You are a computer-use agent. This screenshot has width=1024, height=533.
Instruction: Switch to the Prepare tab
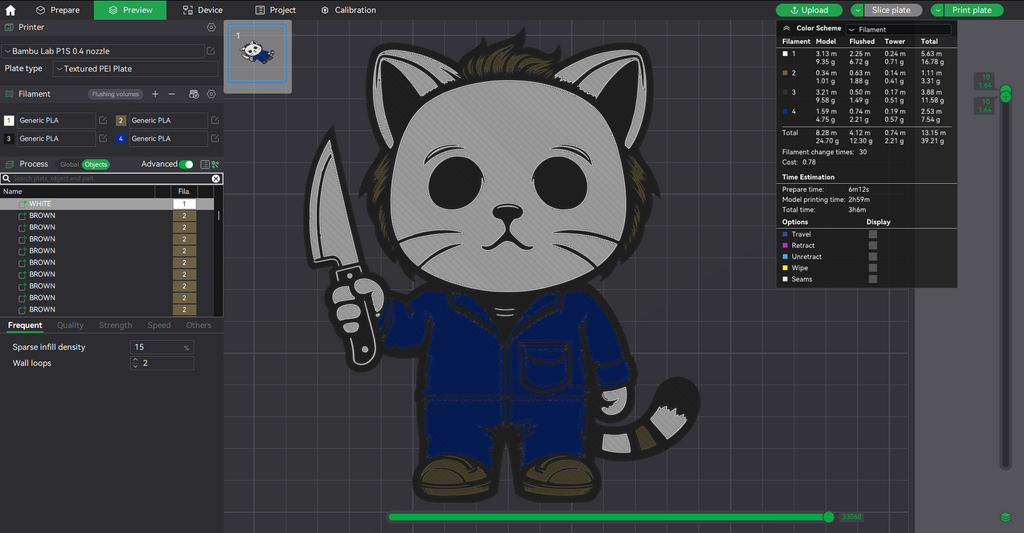[x=57, y=10]
